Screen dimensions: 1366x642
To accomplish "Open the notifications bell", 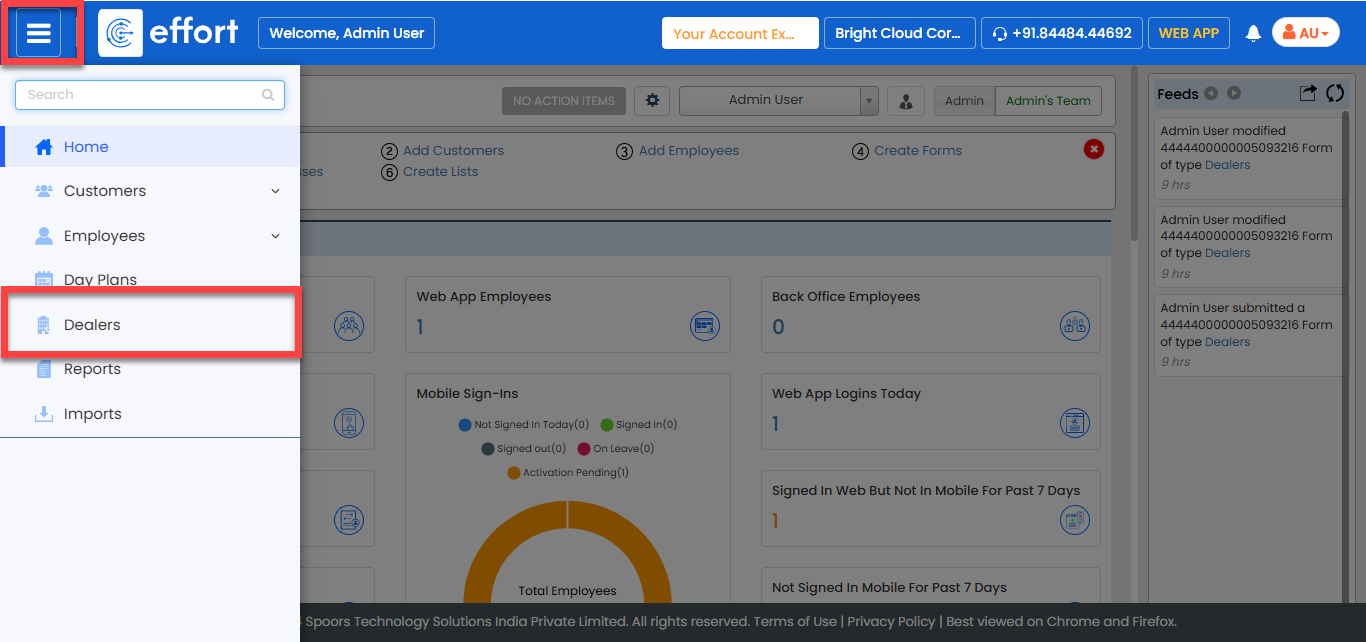I will 1253,33.
